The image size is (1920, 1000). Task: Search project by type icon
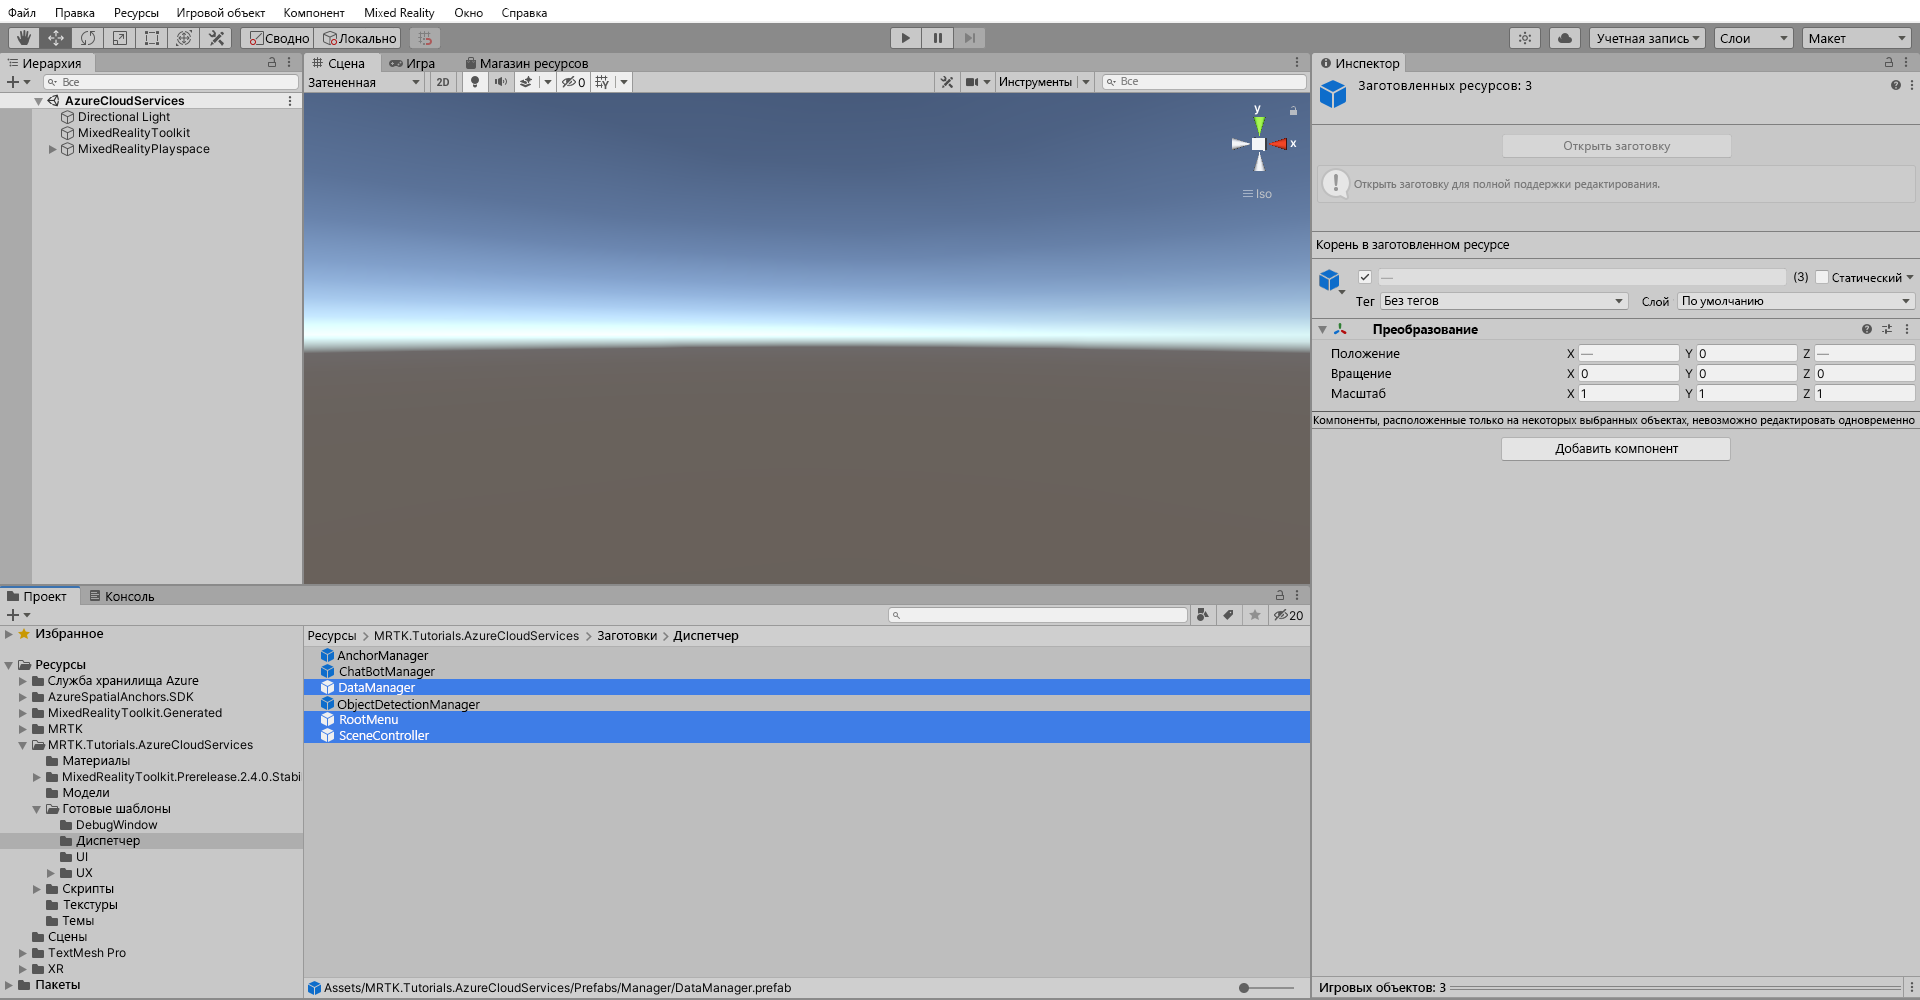point(1203,615)
